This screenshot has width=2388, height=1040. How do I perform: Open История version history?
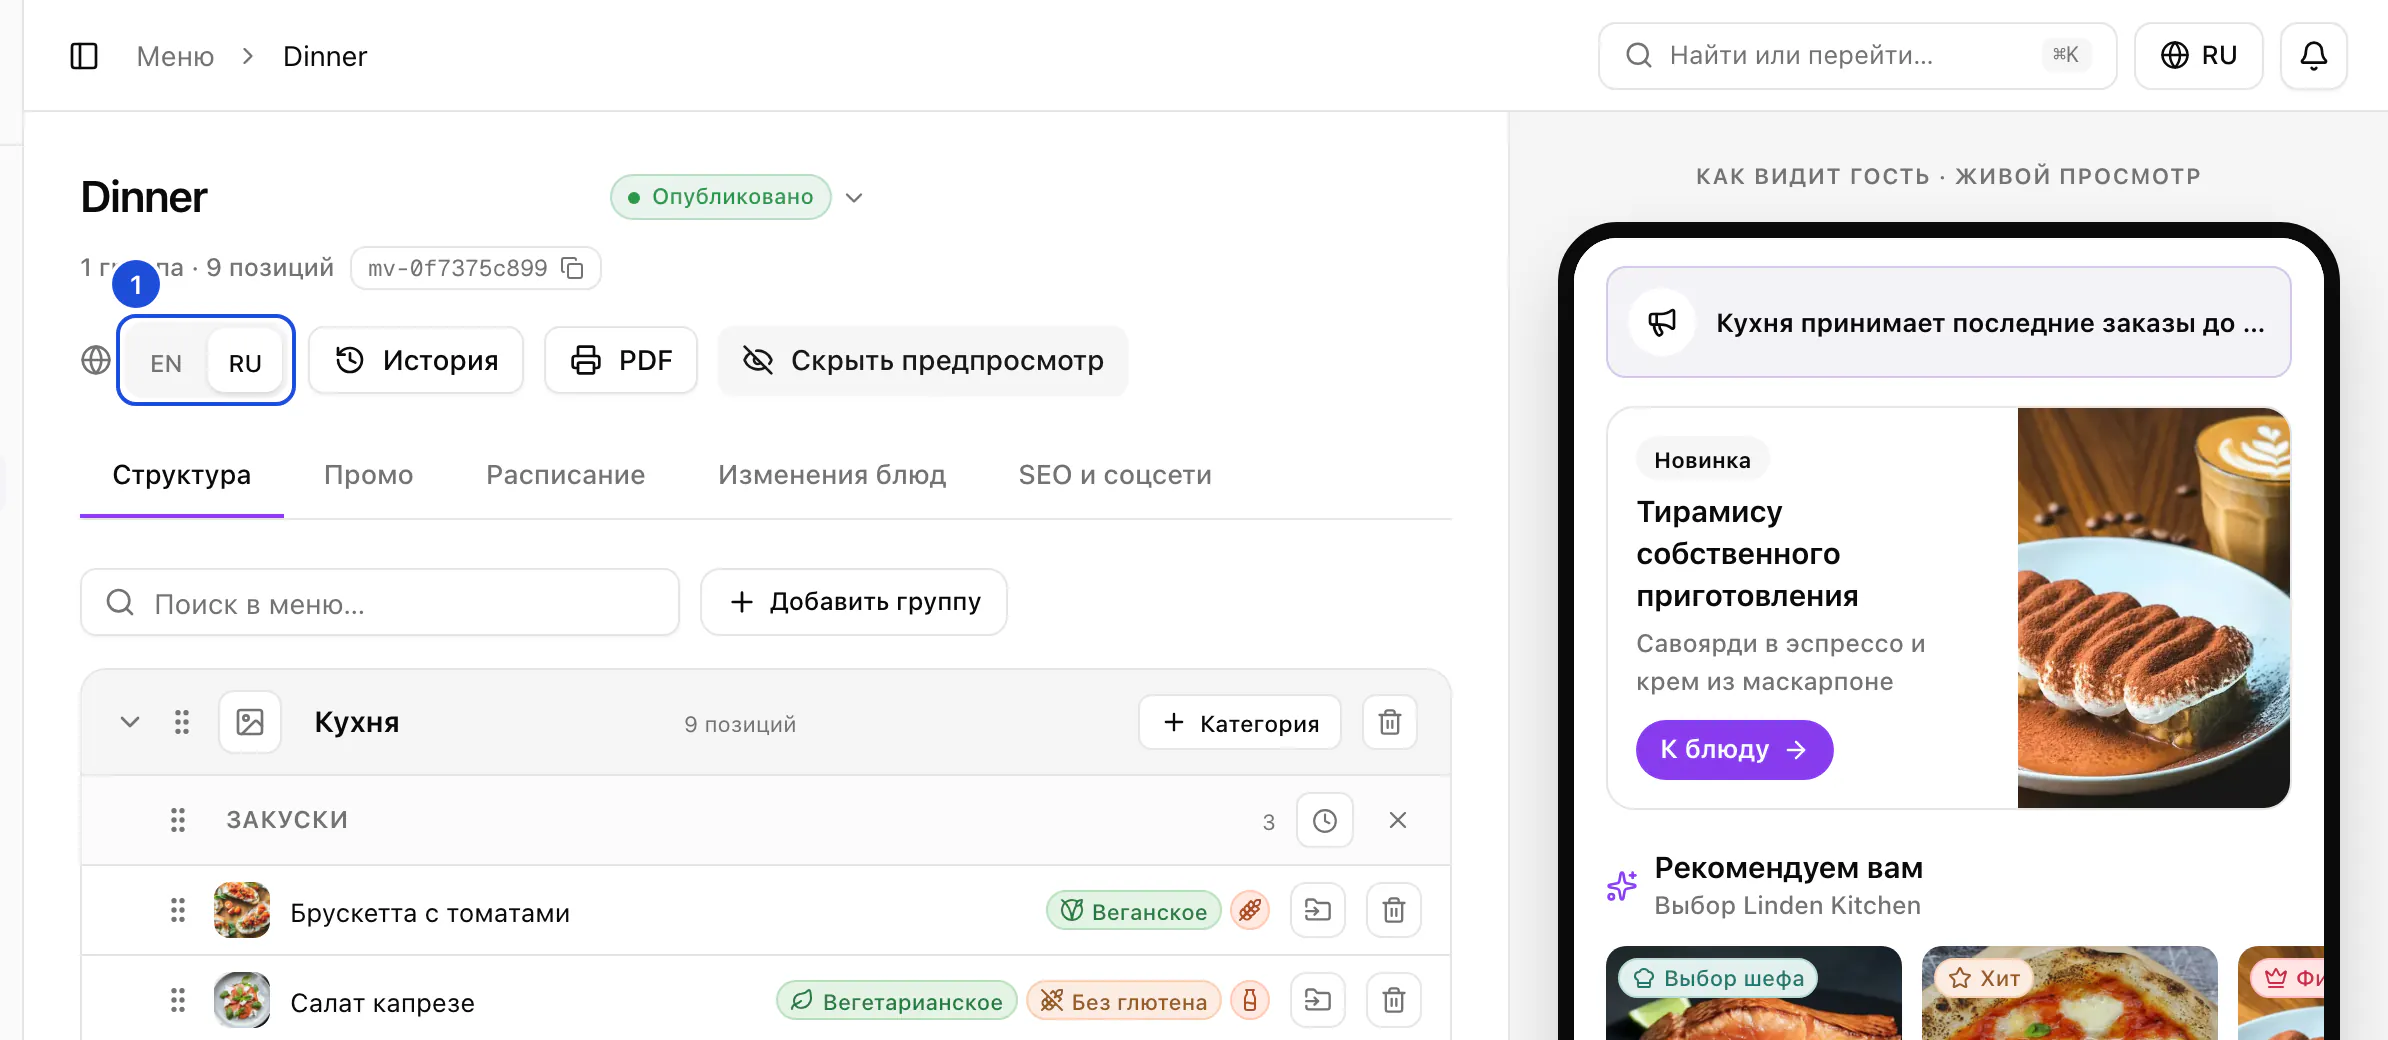click(416, 360)
